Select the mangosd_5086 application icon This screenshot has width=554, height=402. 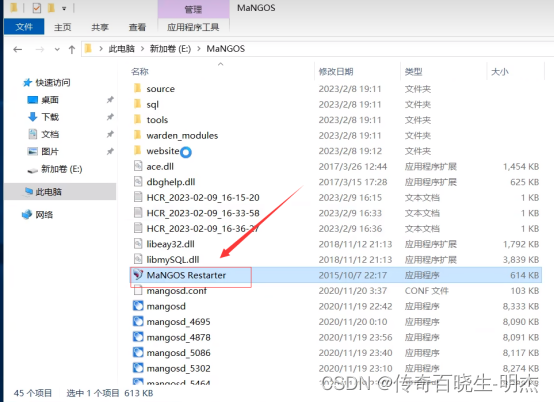(x=138, y=352)
